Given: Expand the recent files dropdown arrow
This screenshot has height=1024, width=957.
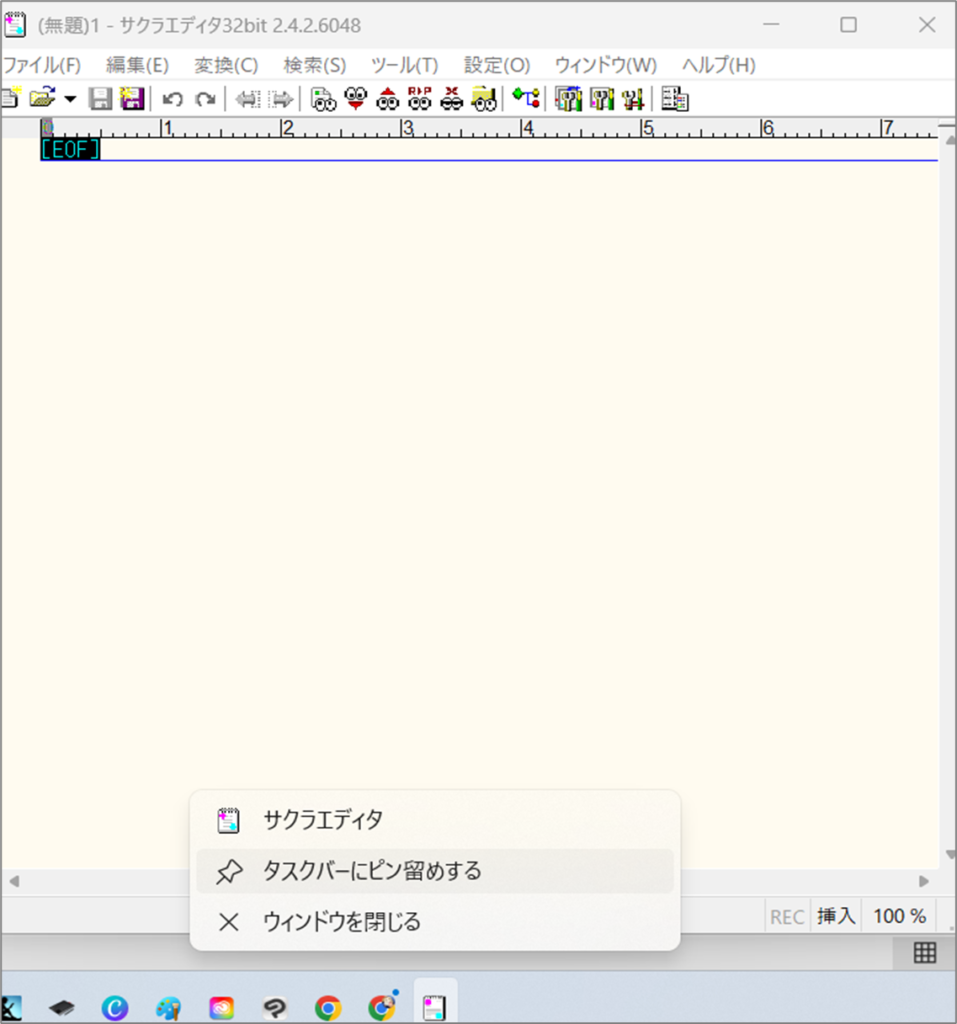Looking at the screenshot, I should 70,99.
